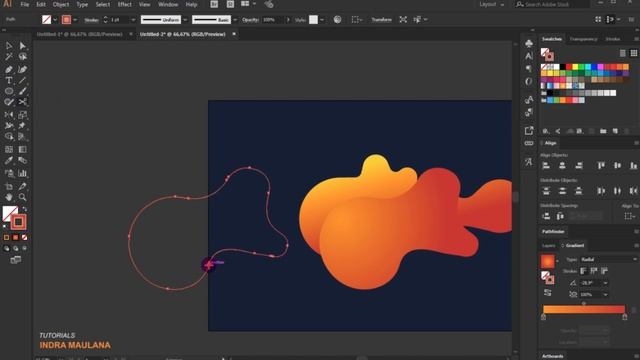This screenshot has width=640, height=360.
Task: Open gradient Type Radial dropdown
Action: 608,260
